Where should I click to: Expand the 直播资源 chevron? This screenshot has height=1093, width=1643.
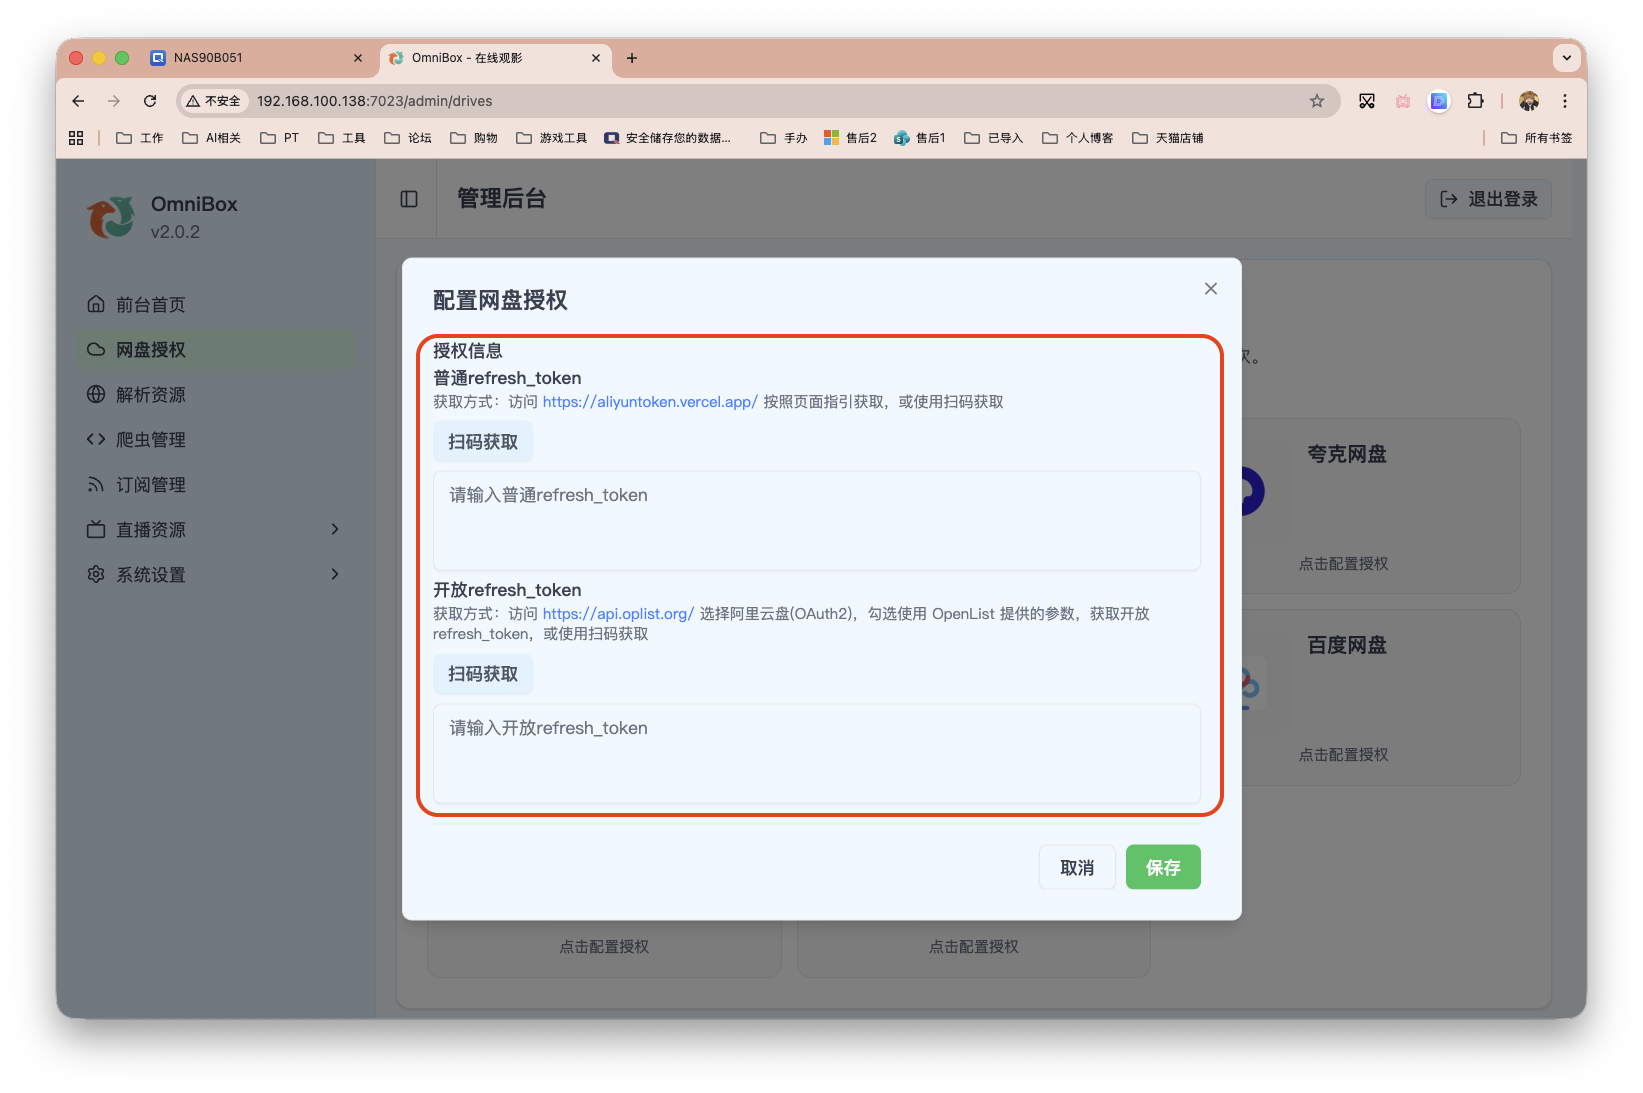(x=335, y=529)
